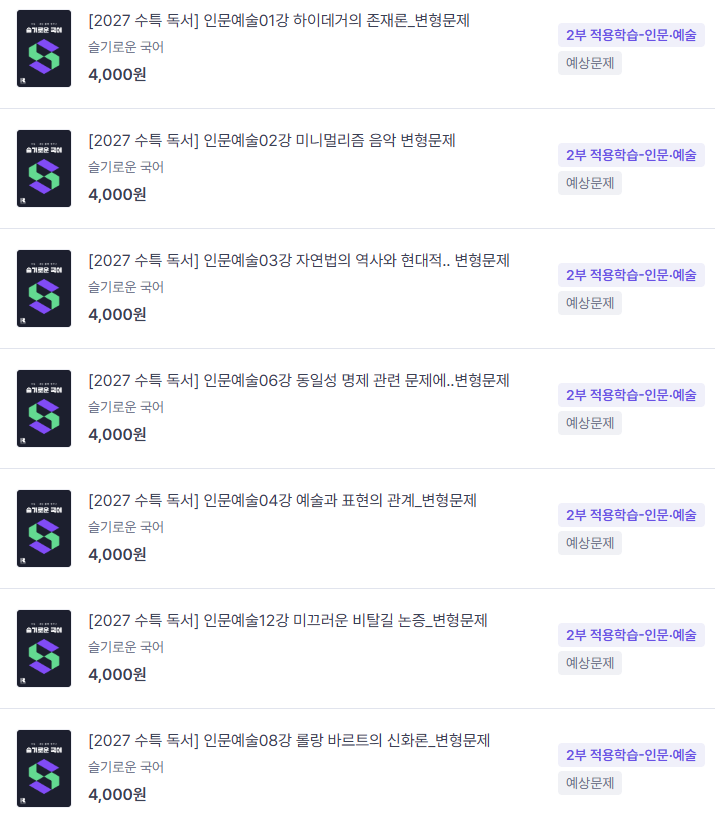The image size is (715, 821).
Task: Click the book cover thumbnail for 하이데거의 존재론
Action: coord(44,48)
